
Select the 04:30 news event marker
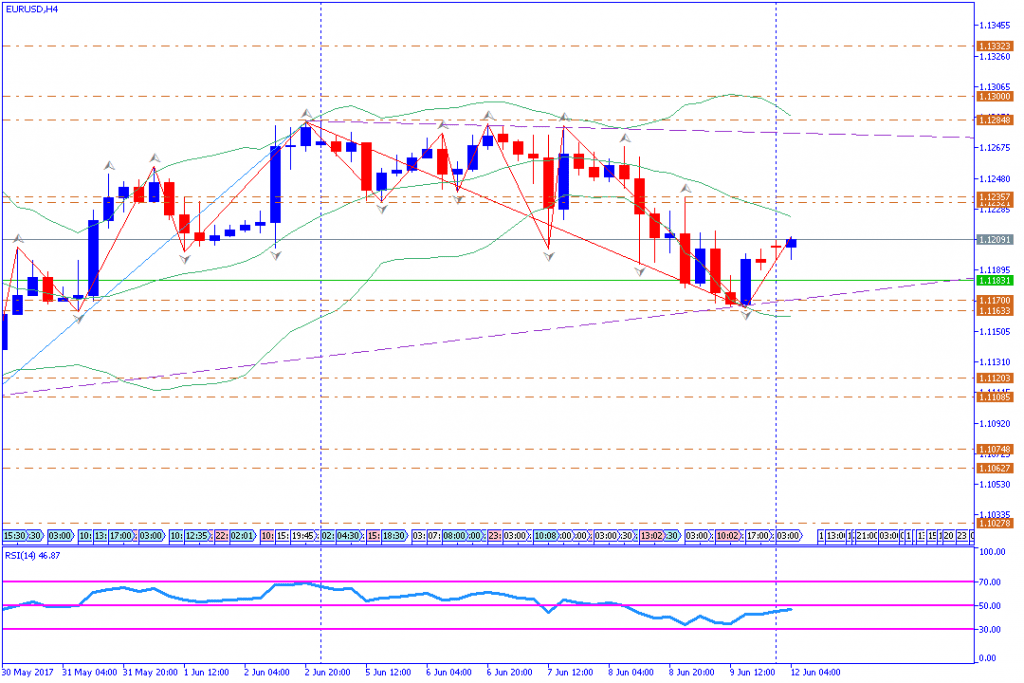[349, 536]
